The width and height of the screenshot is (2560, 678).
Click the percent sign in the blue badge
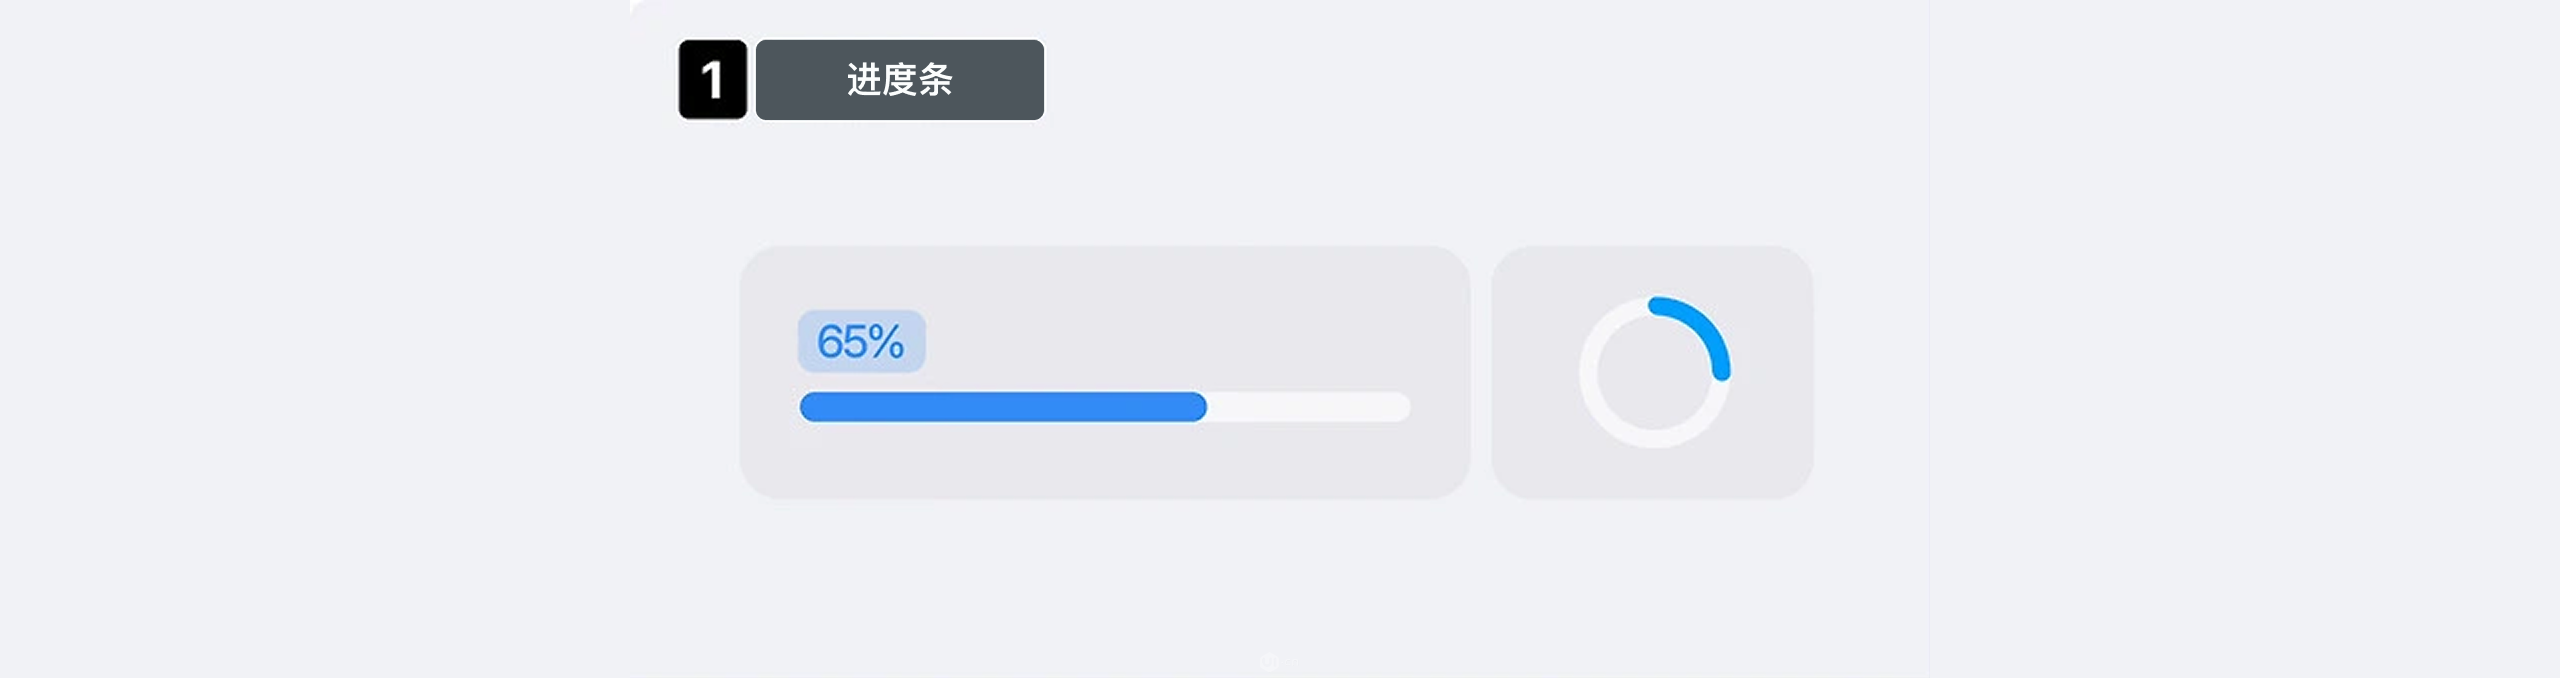tap(886, 342)
